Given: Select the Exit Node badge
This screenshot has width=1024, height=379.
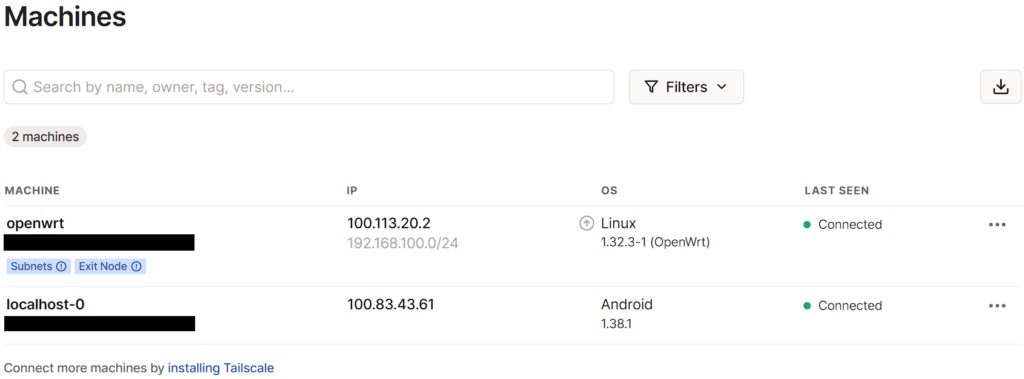Looking at the screenshot, I should pyautogui.click(x=110, y=266).
